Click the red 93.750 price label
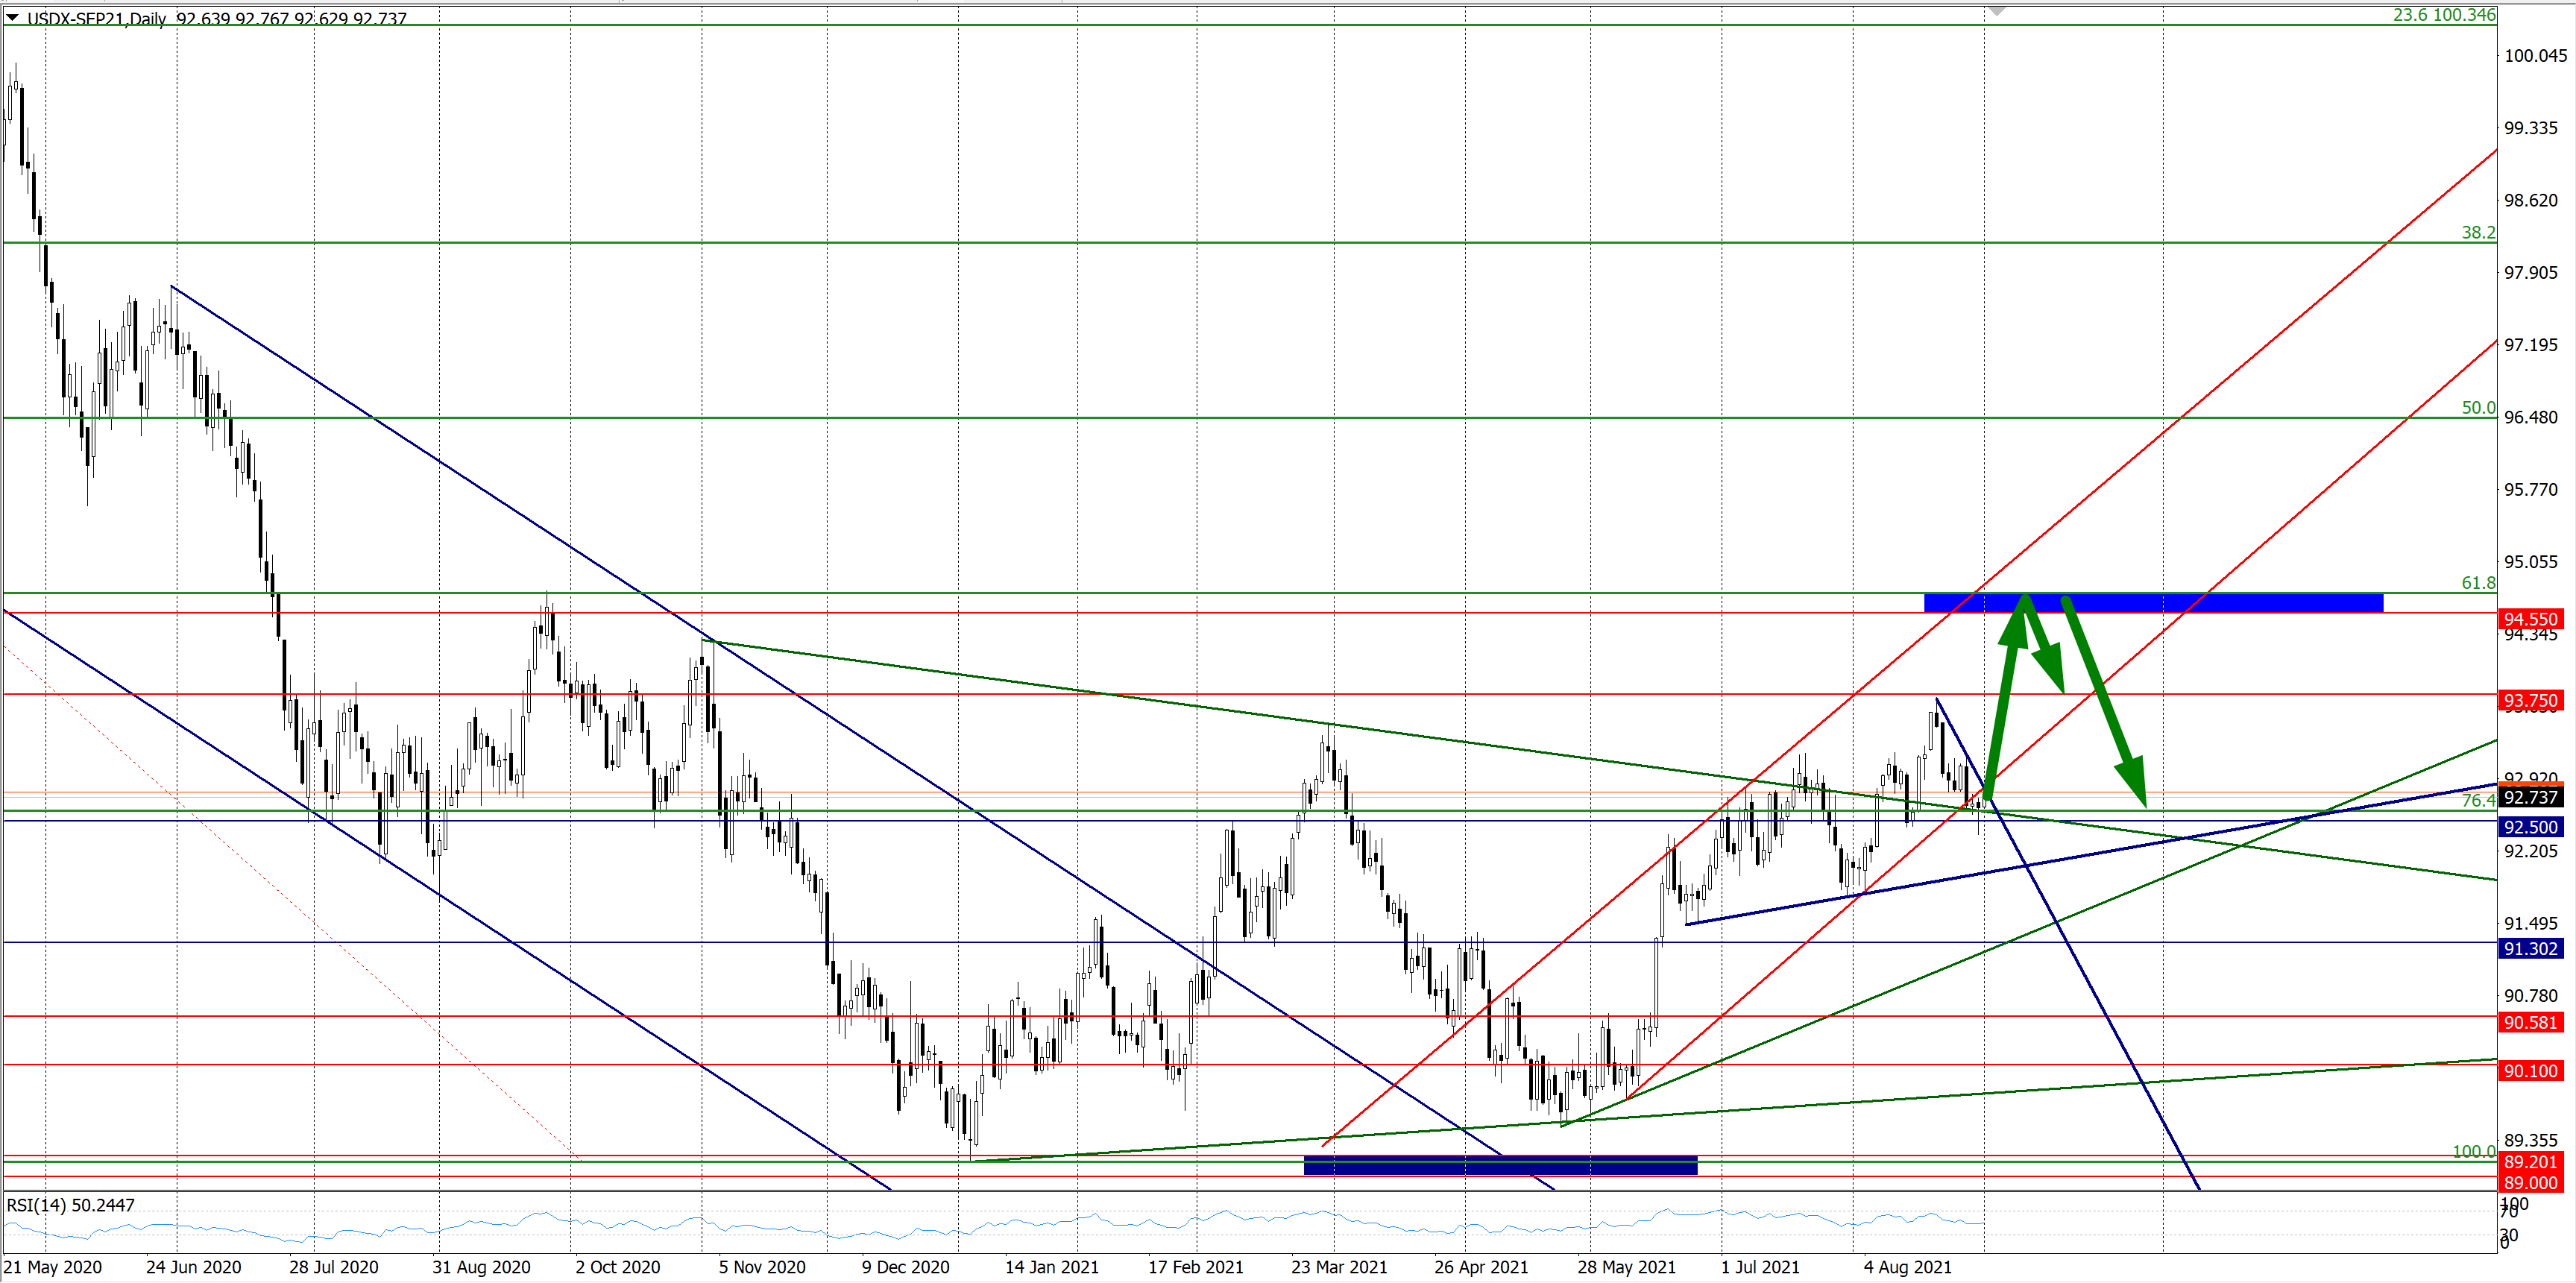This screenshot has width=2576, height=1283. pos(2530,701)
